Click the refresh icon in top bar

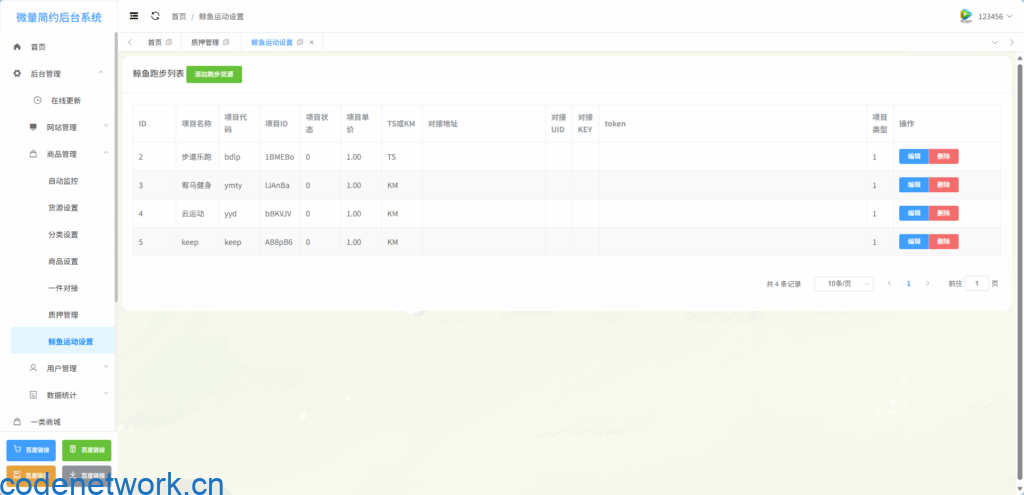point(155,16)
